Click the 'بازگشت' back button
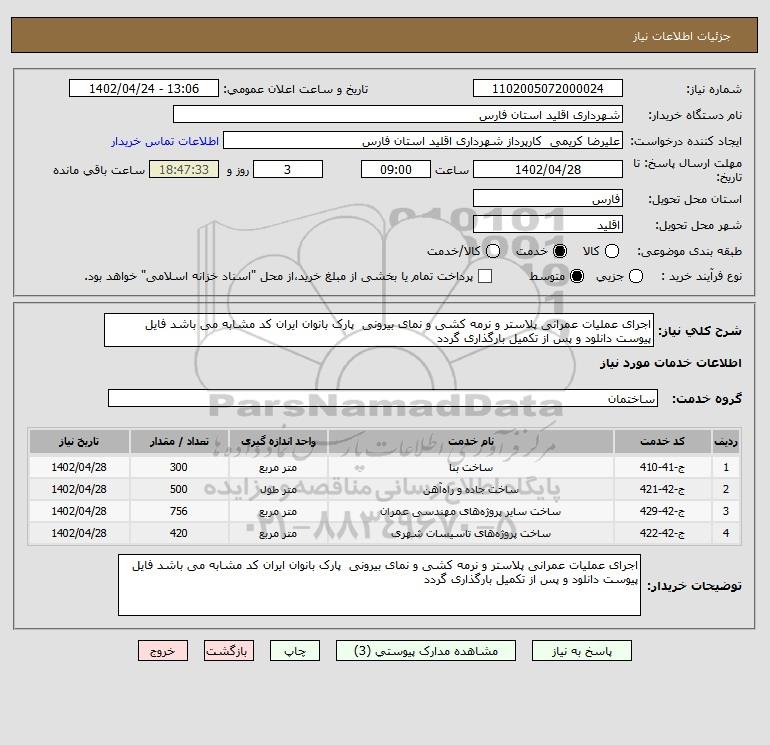The height and width of the screenshot is (745, 770). [229, 651]
